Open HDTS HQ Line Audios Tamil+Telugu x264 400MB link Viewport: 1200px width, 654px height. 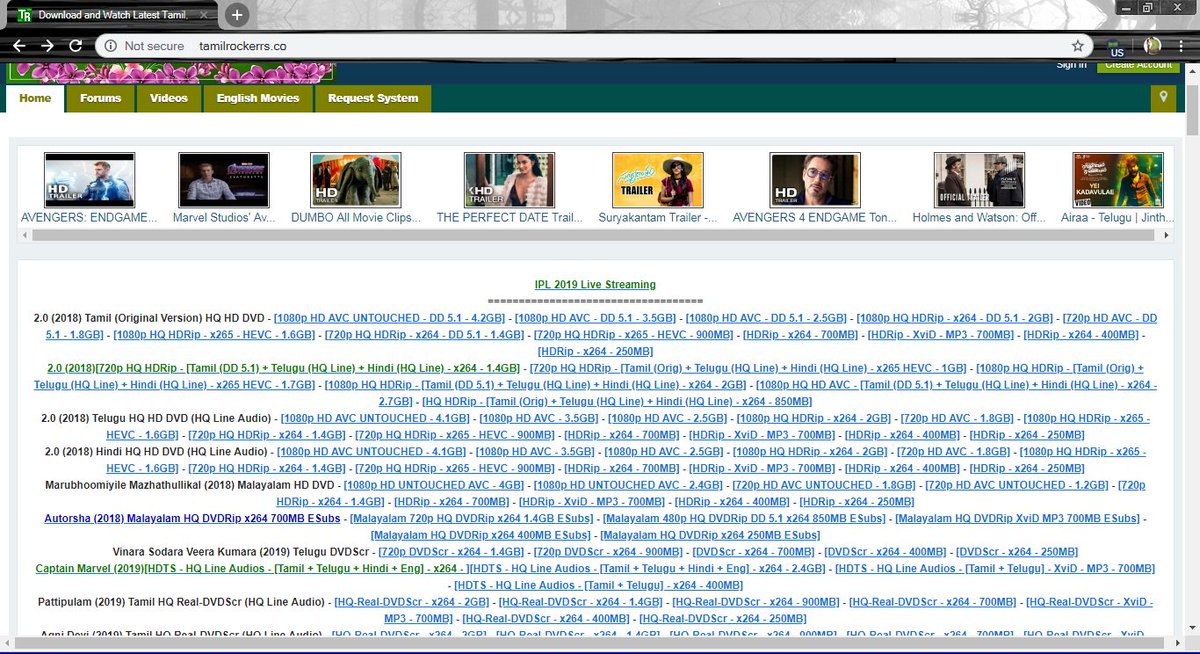tap(599, 585)
